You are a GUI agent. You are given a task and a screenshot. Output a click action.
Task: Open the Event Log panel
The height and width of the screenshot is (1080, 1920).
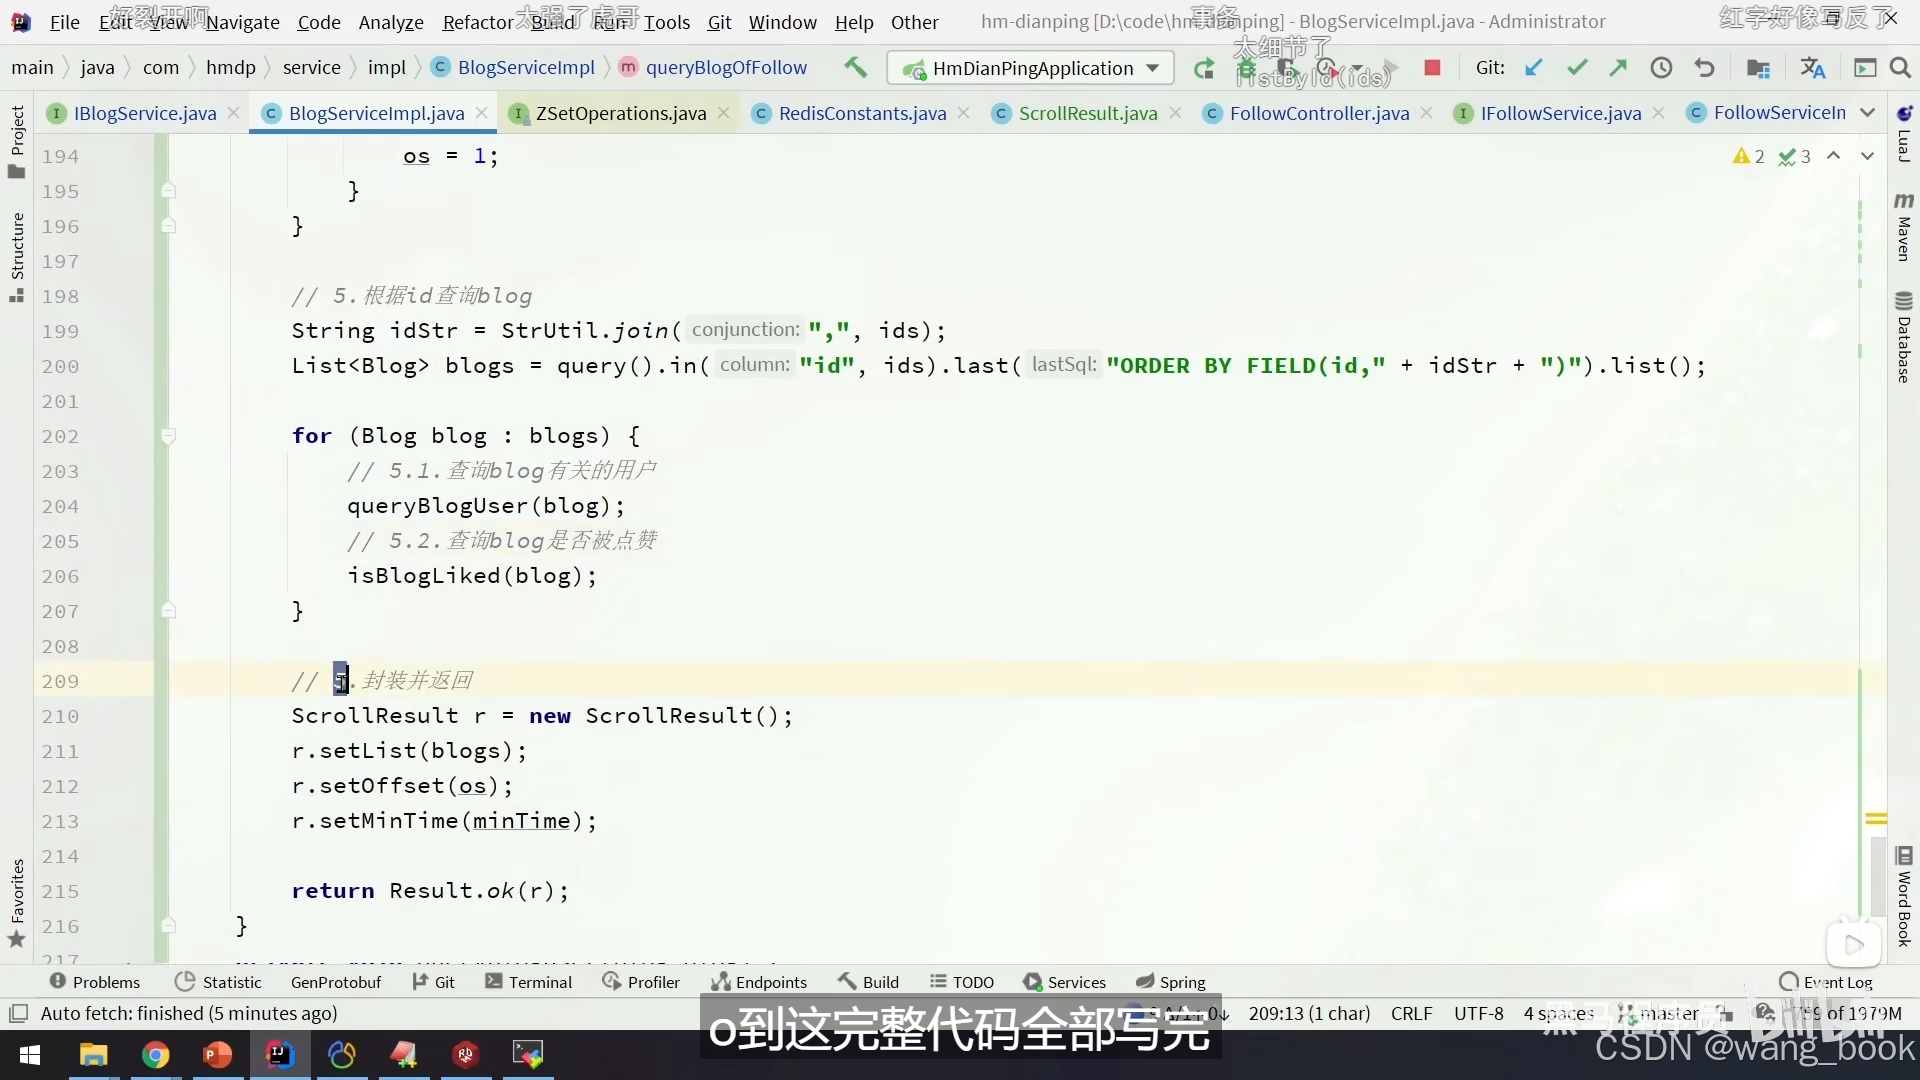point(1826,982)
